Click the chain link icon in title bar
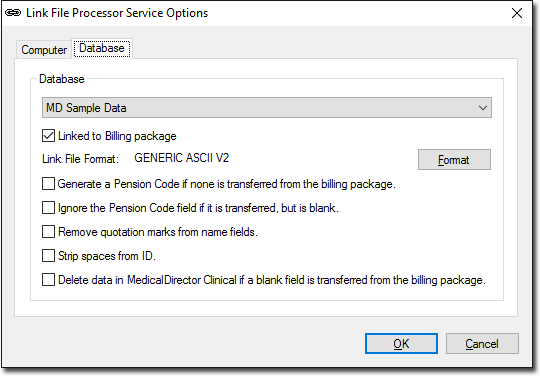Viewport: 540px width, 376px height. [13, 13]
